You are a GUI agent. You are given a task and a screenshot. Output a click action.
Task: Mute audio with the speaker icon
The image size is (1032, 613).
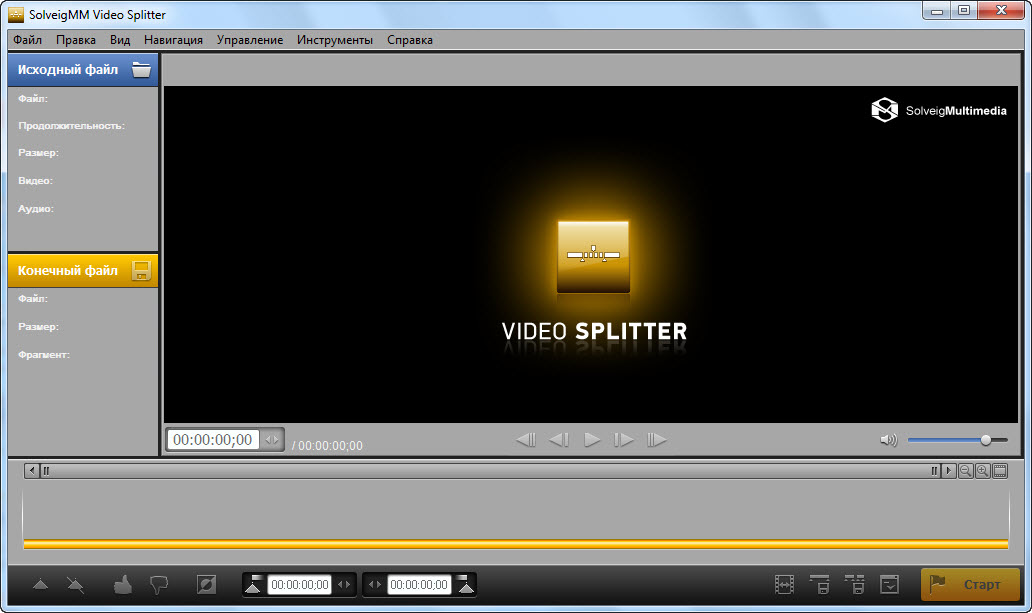point(889,440)
